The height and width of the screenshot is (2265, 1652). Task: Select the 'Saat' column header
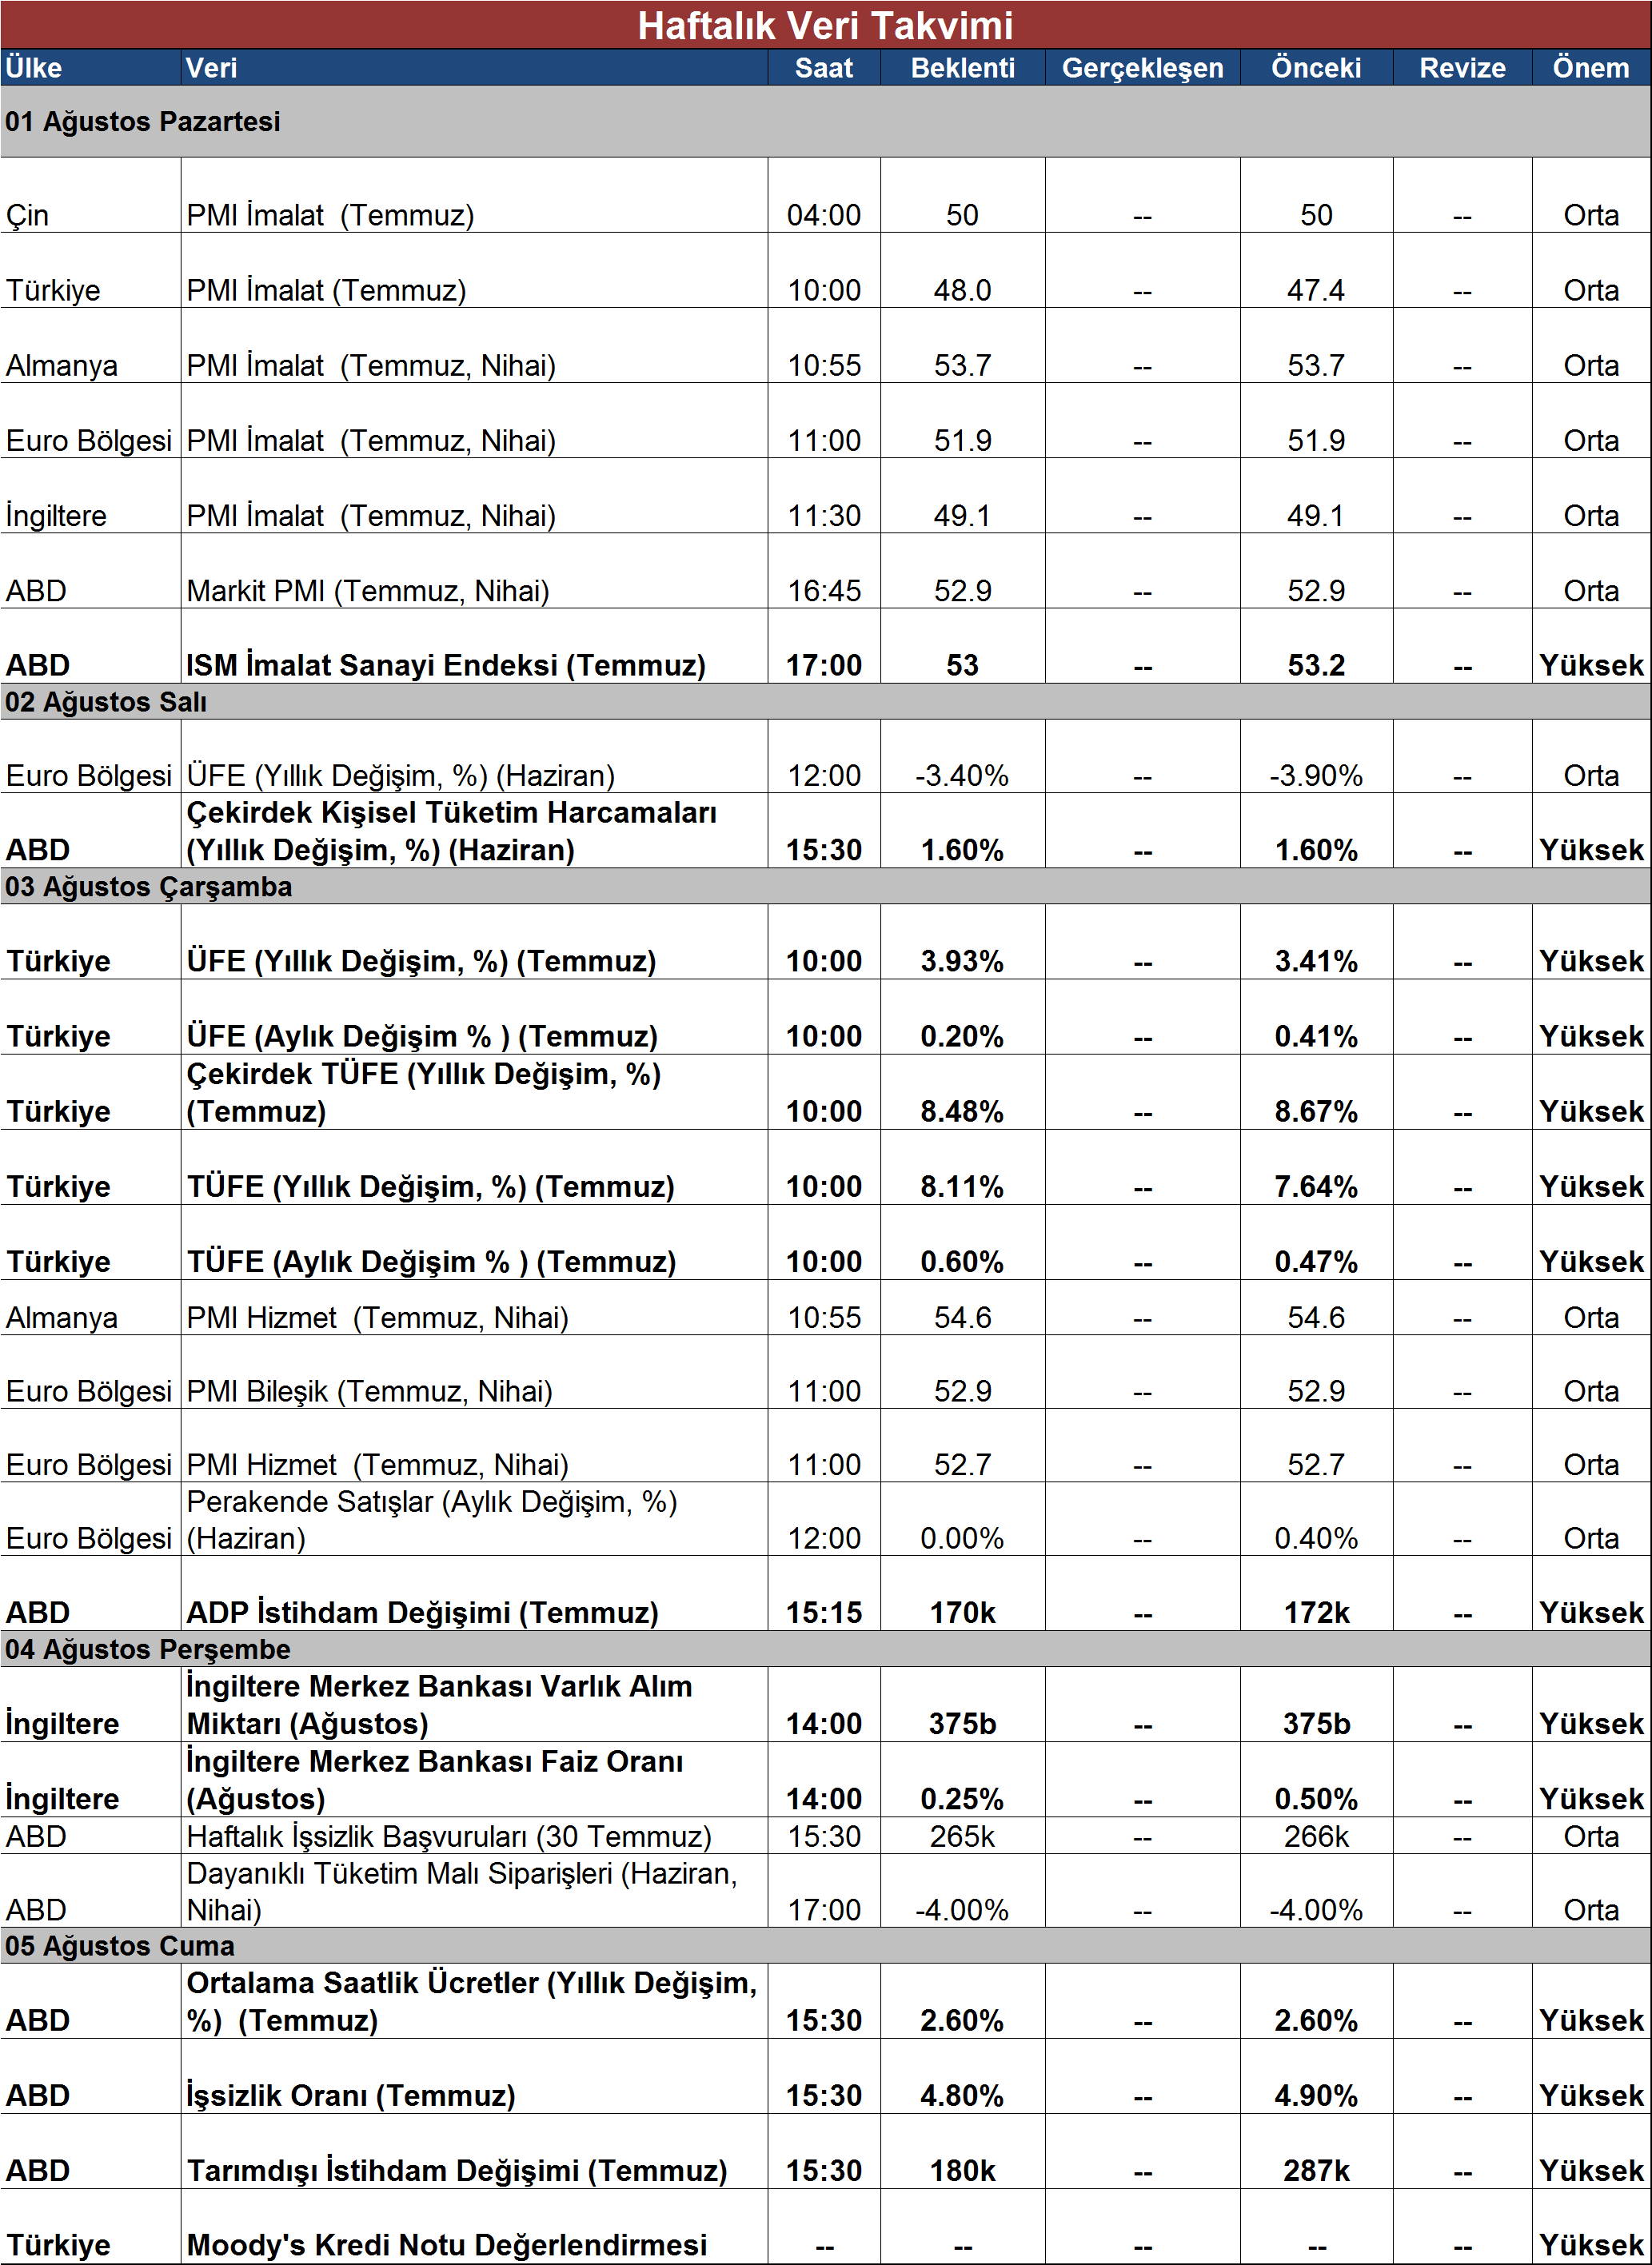(x=824, y=67)
